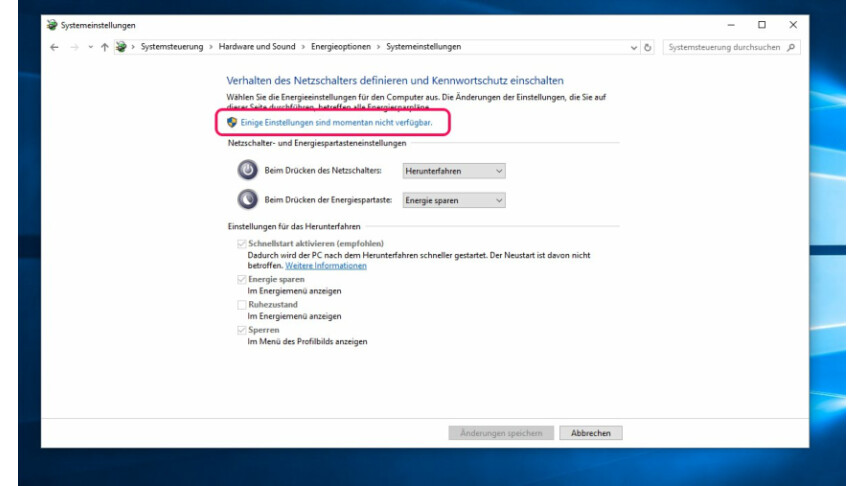The width and height of the screenshot is (864, 486).
Task: Click label Beim Drücken des Netzschalters
Action: [x=323, y=170]
